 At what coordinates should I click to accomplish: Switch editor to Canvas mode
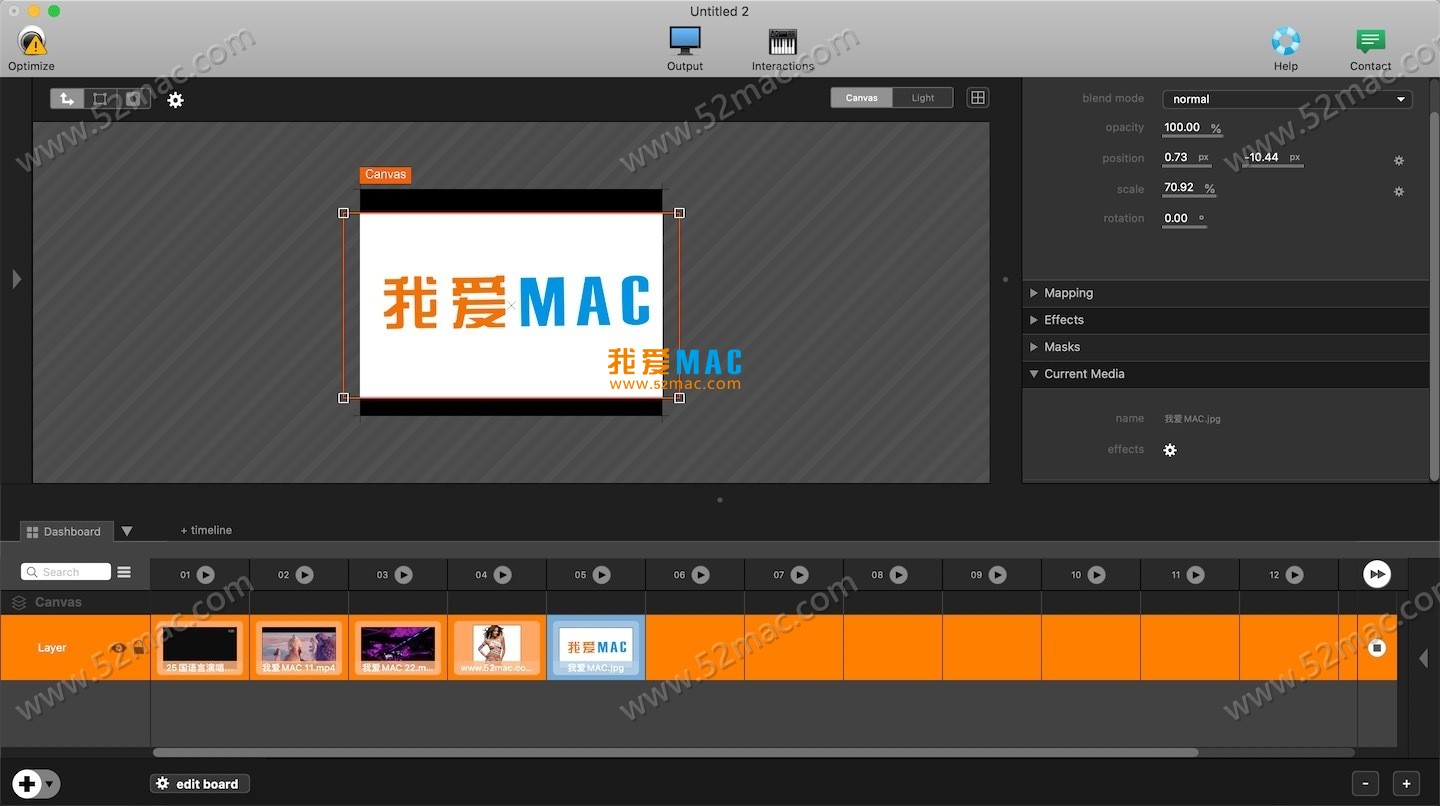coord(861,98)
